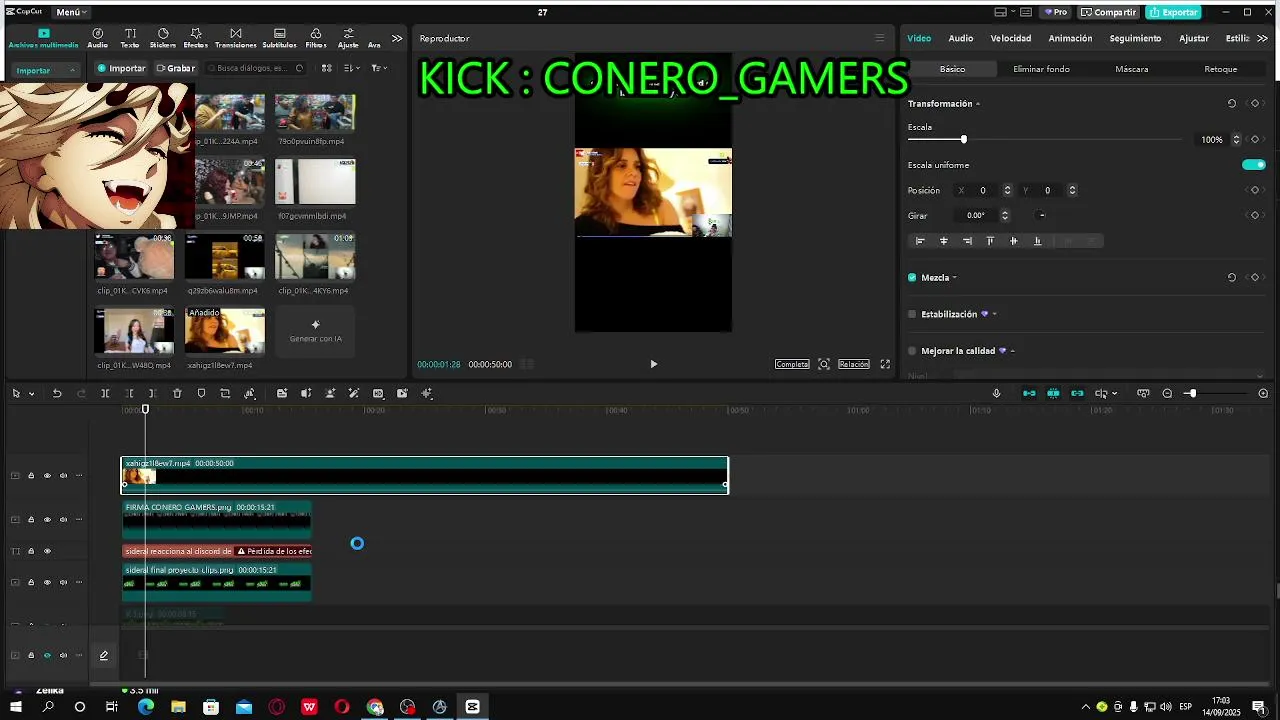Viewport: 1280px width, 720px height.
Task: Hide the sideral final proyecto clips.png track
Action: 47,582
